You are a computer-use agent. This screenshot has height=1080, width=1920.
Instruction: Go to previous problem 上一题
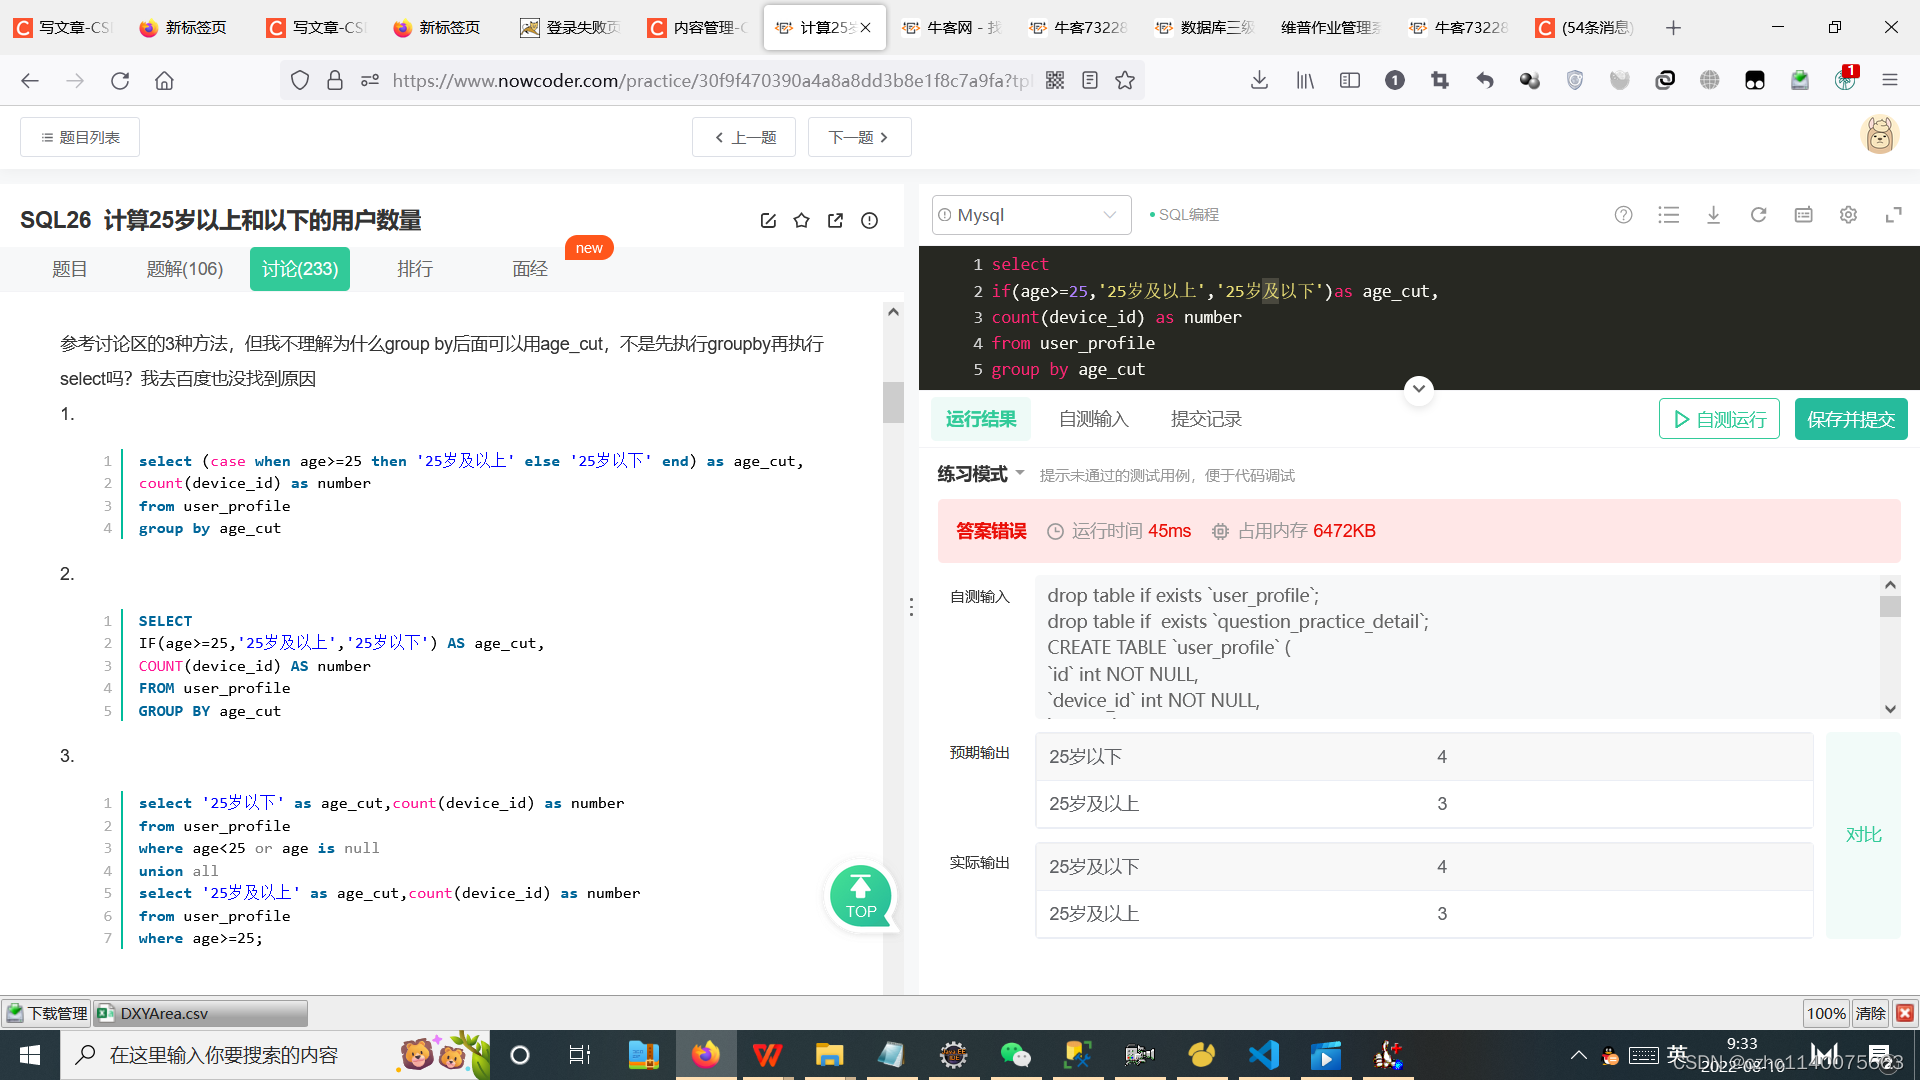tap(744, 137)
